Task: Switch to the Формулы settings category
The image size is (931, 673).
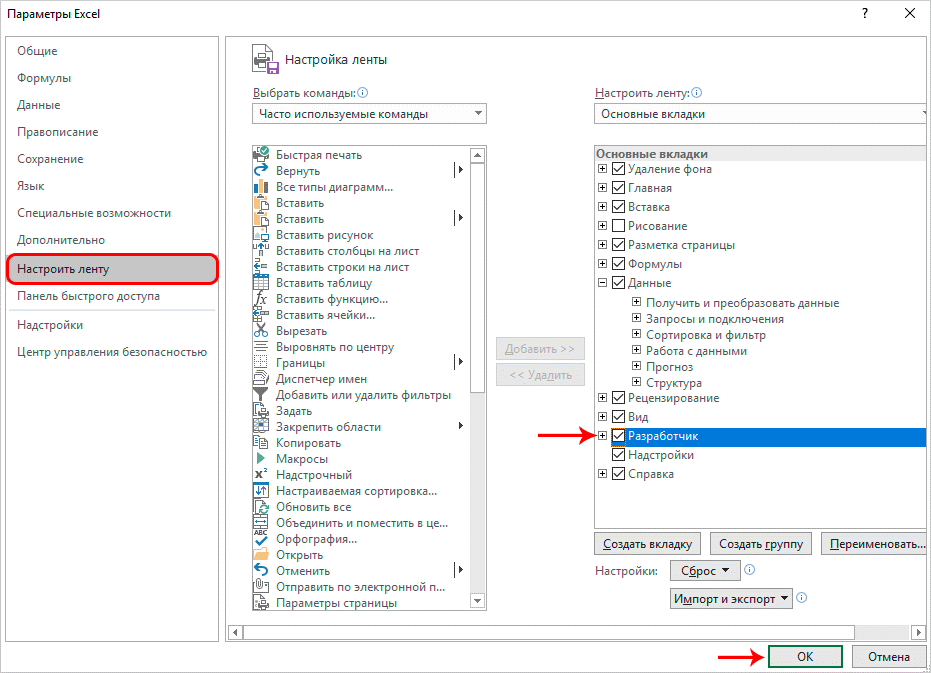Action: (x=44, y=78)
